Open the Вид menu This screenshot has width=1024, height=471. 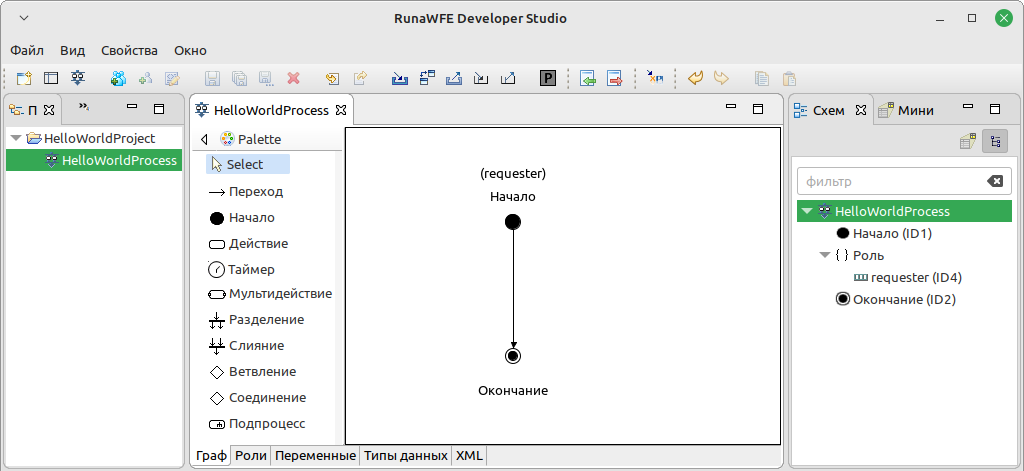[72, 50]
